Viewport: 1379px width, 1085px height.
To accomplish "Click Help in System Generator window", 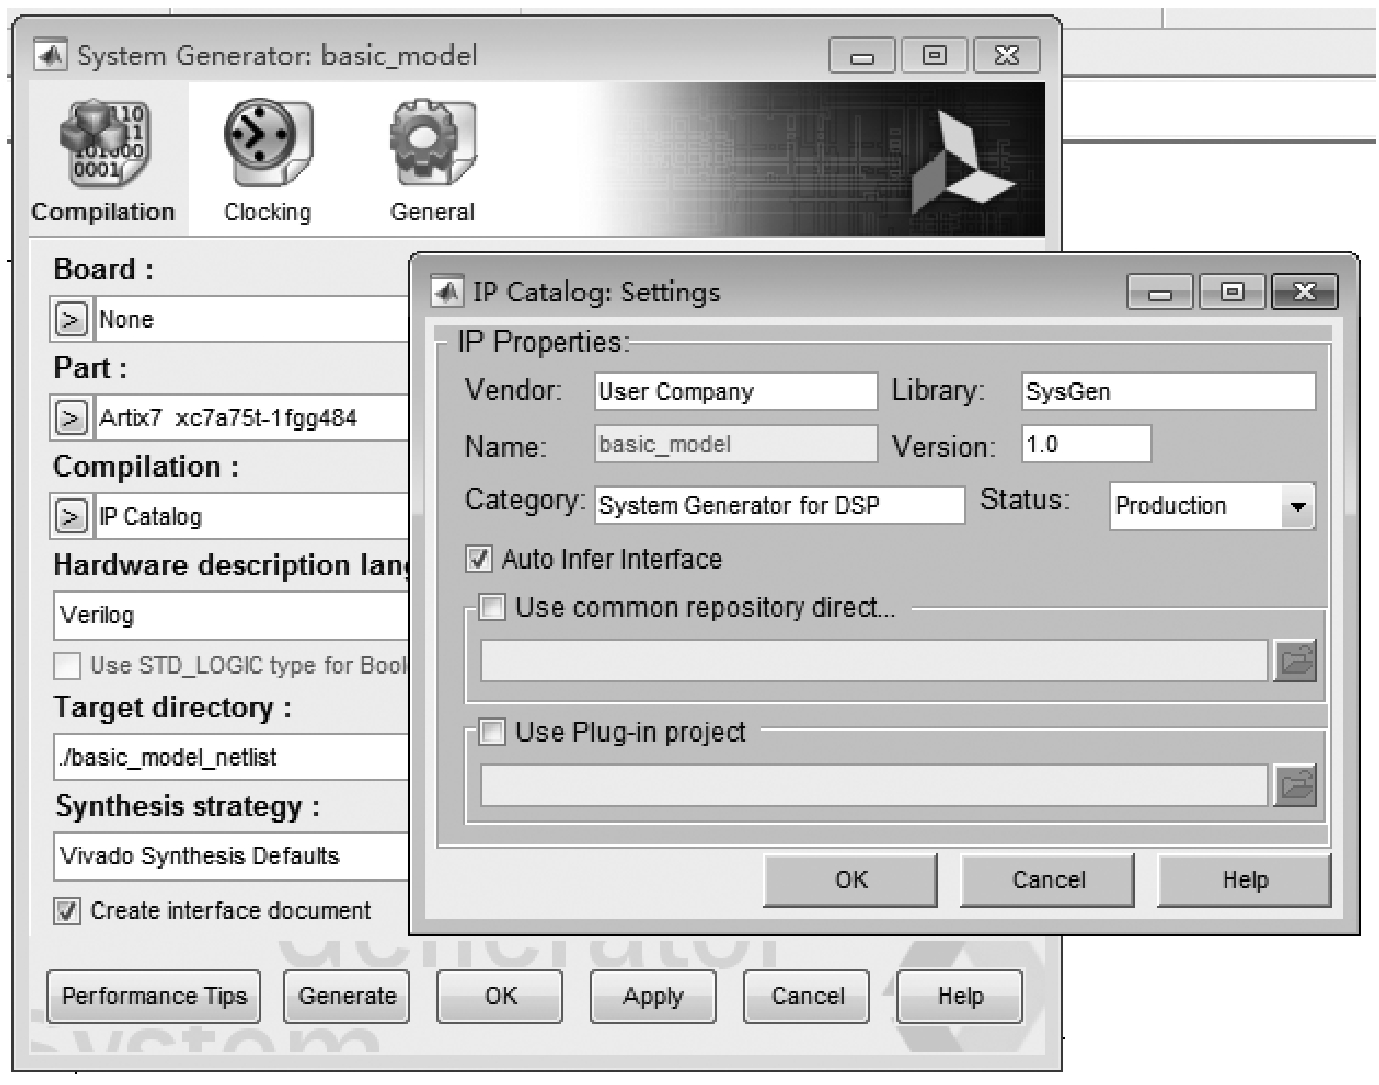I will tap(960, 996).
